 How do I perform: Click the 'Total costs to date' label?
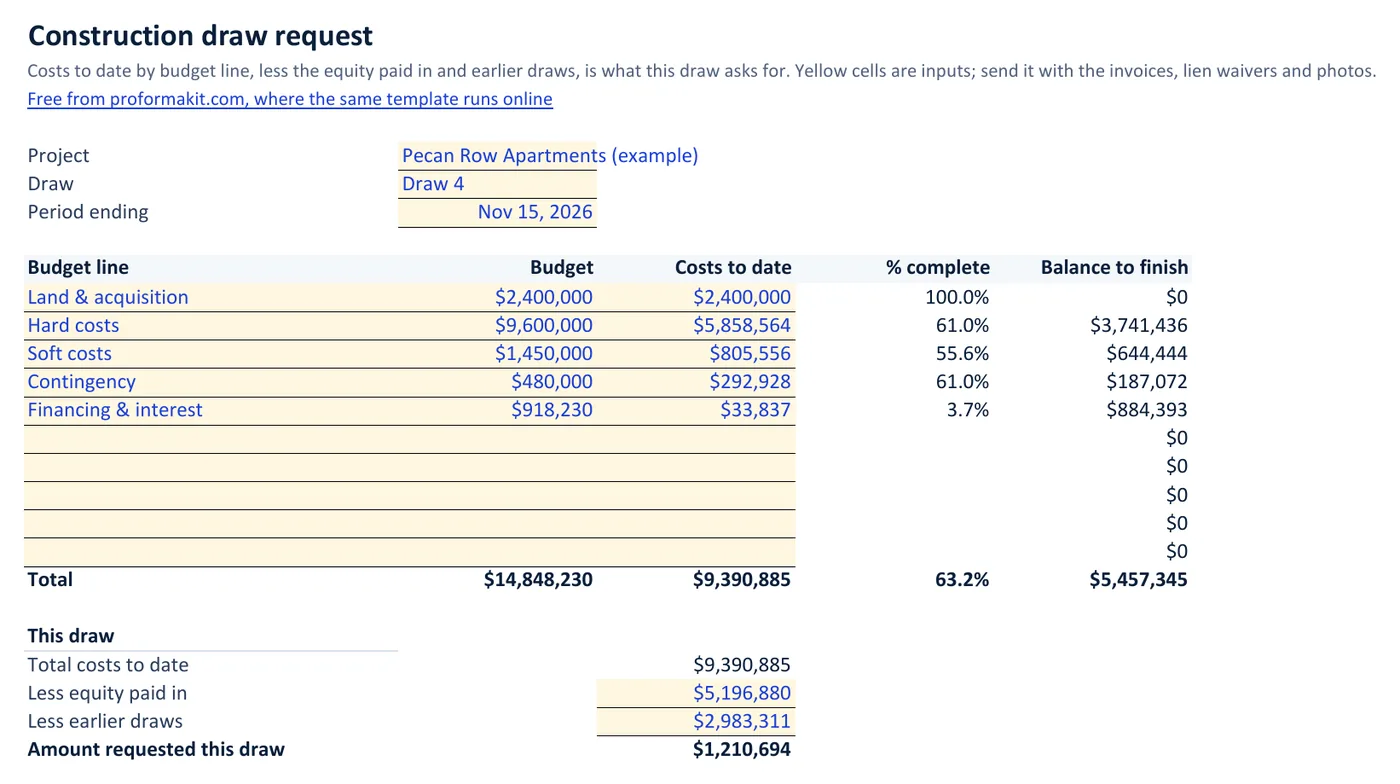[x=108, y=665]
